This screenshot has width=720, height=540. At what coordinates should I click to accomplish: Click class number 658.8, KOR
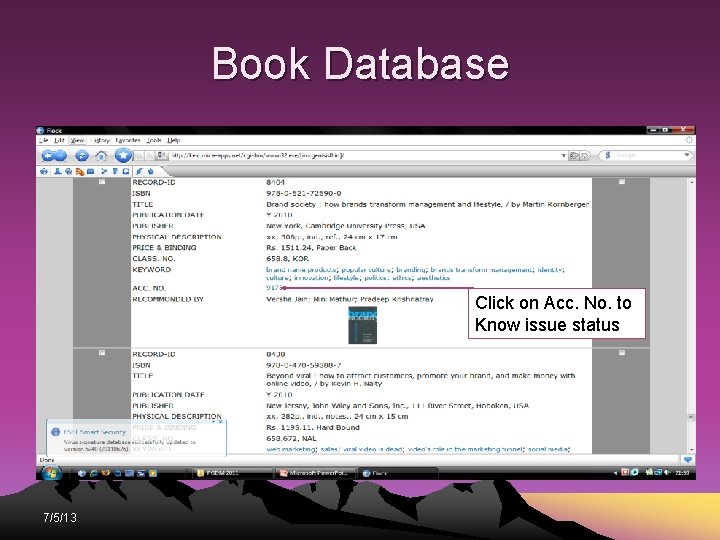[x=287, y=259]
